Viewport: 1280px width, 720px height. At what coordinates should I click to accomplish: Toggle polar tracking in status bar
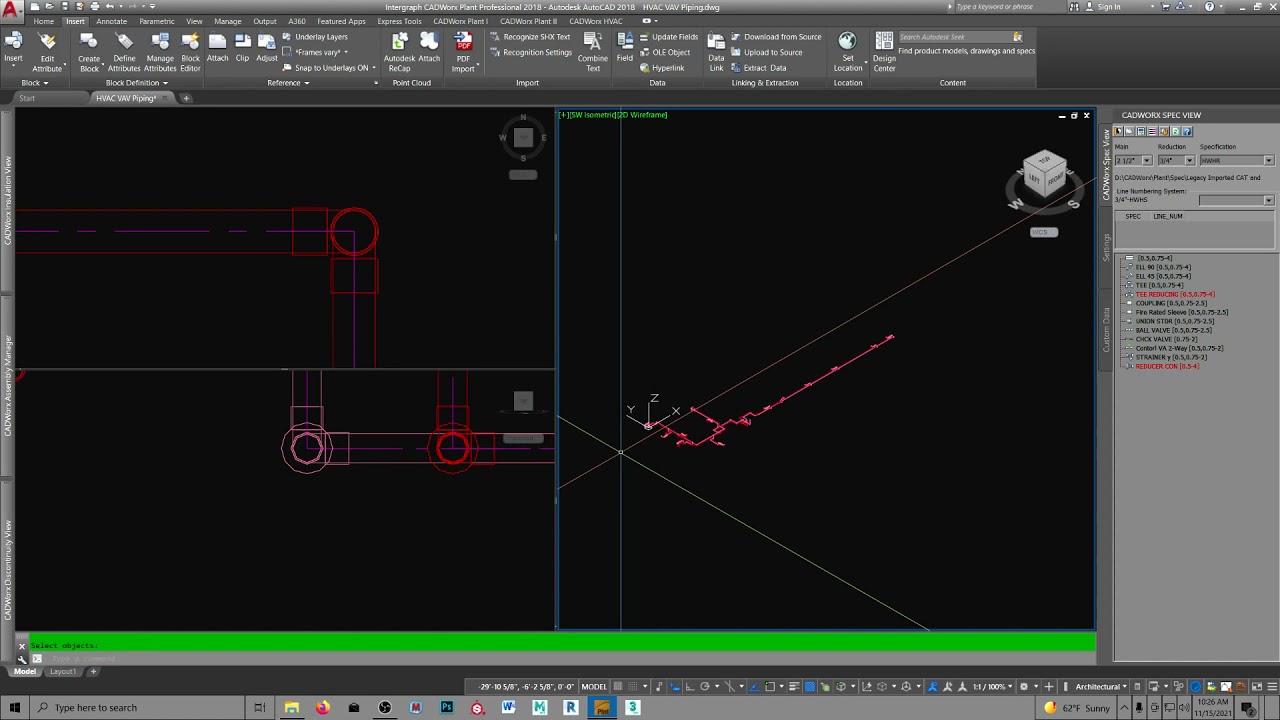coord(705,686)
